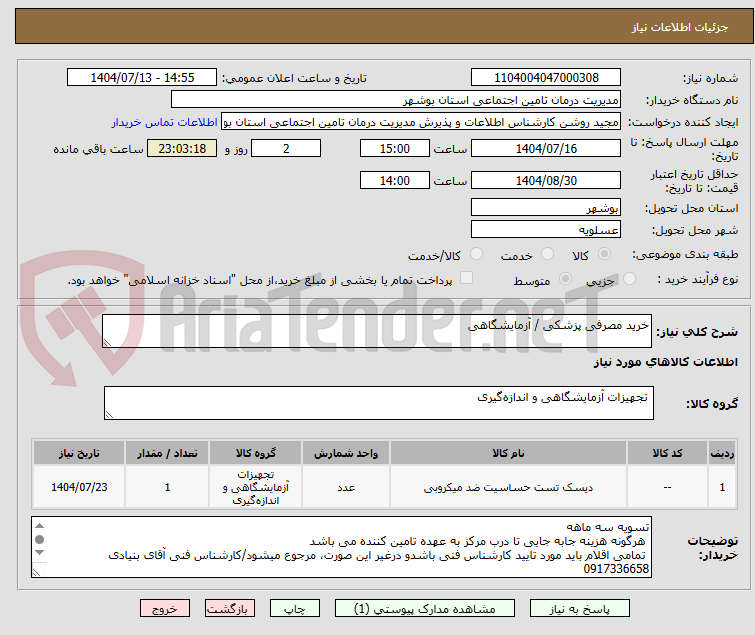The height and width of the screenshot is (635, 755).
Task: Click the استان محل تحویل field بوشهر
Action: click(546, 207)
